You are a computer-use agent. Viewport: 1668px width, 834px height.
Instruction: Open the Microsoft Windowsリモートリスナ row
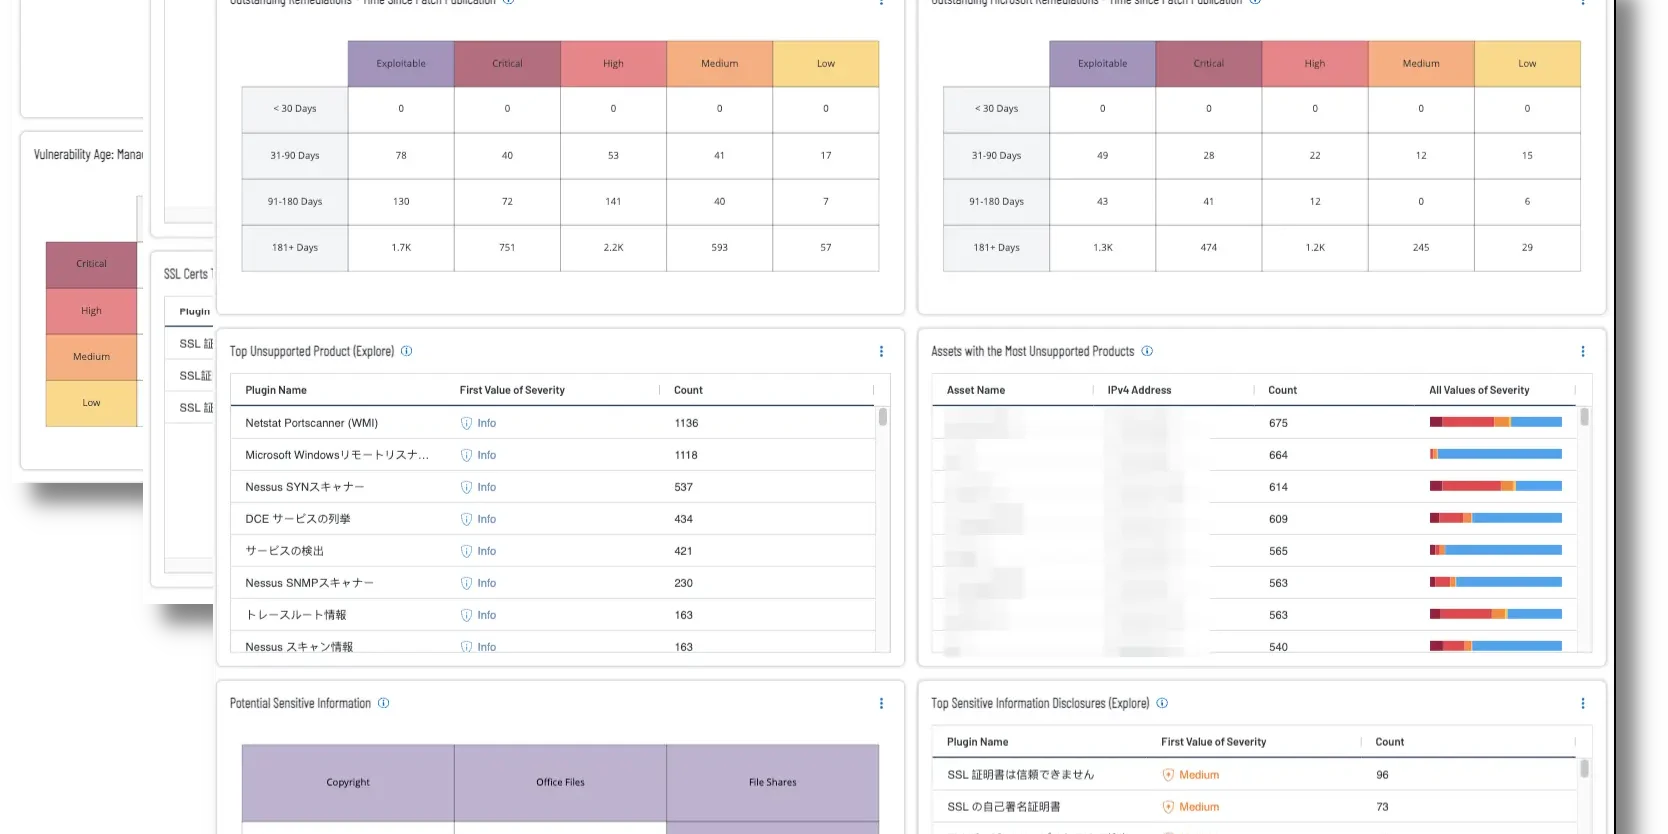tap(553, 455)
